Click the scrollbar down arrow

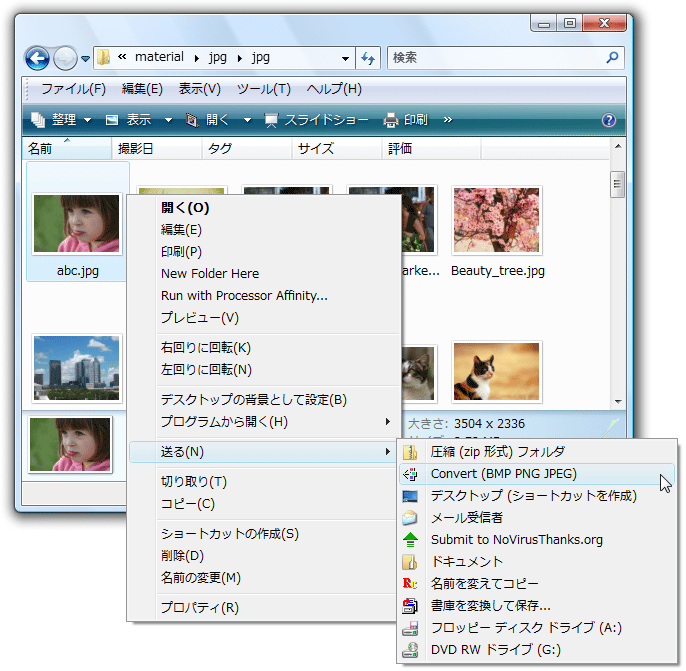618,402
